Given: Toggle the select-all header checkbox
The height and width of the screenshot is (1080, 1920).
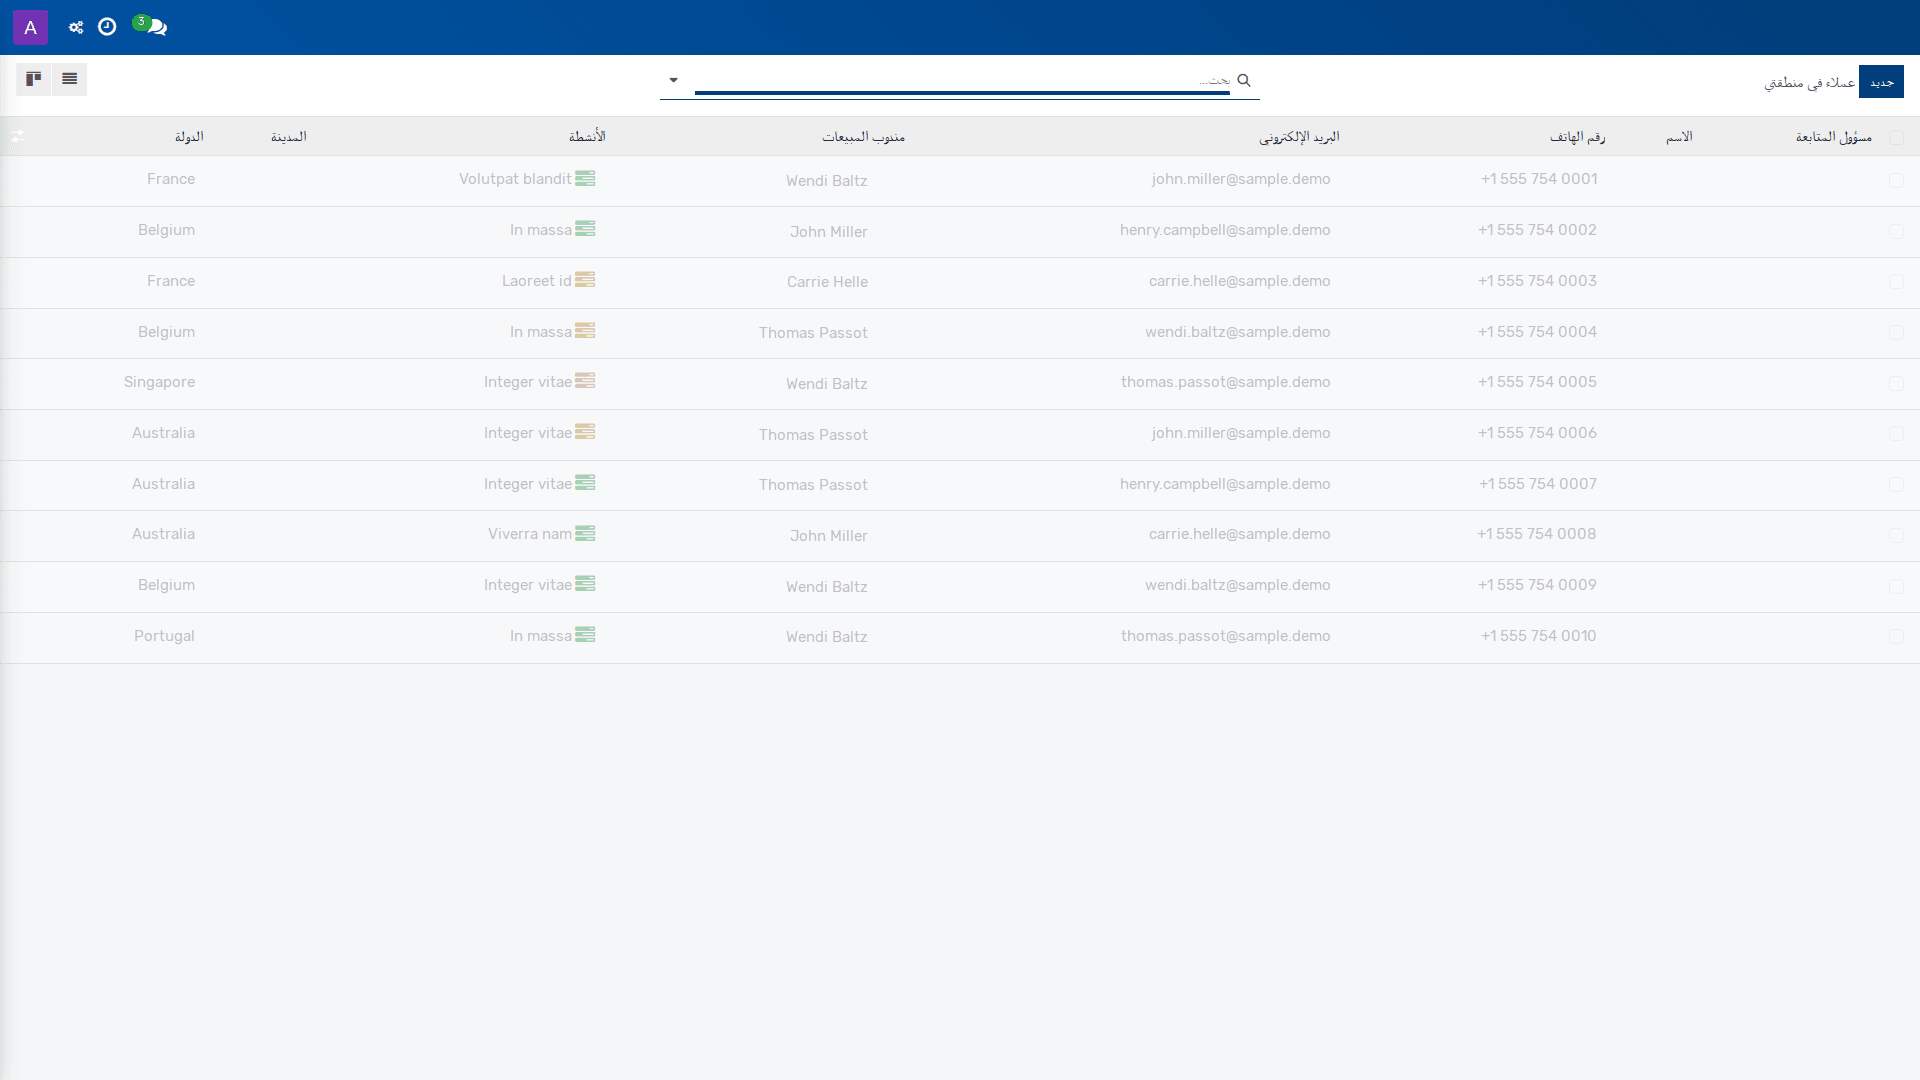Looking at the screenshot, I should coord(1896,138).
